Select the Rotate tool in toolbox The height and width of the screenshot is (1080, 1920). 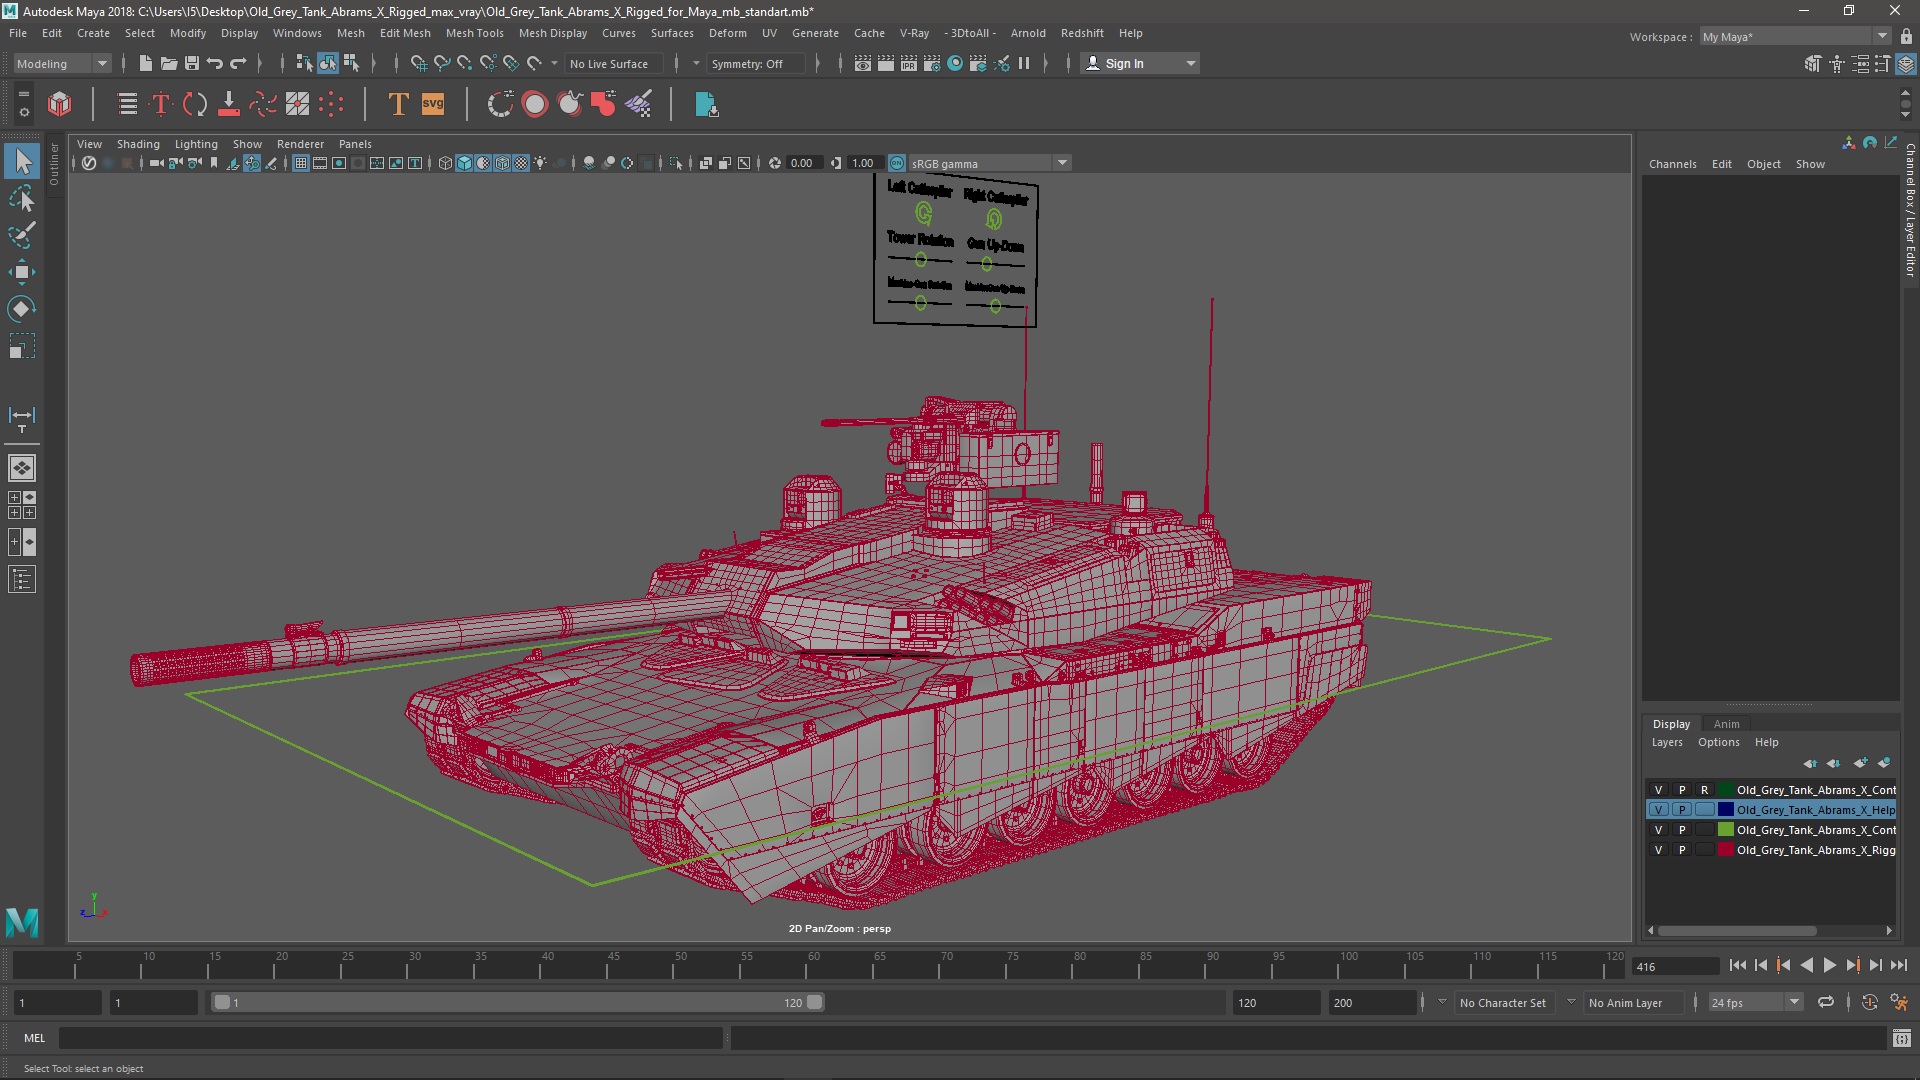pyautogui.click(x=21, y=309)
